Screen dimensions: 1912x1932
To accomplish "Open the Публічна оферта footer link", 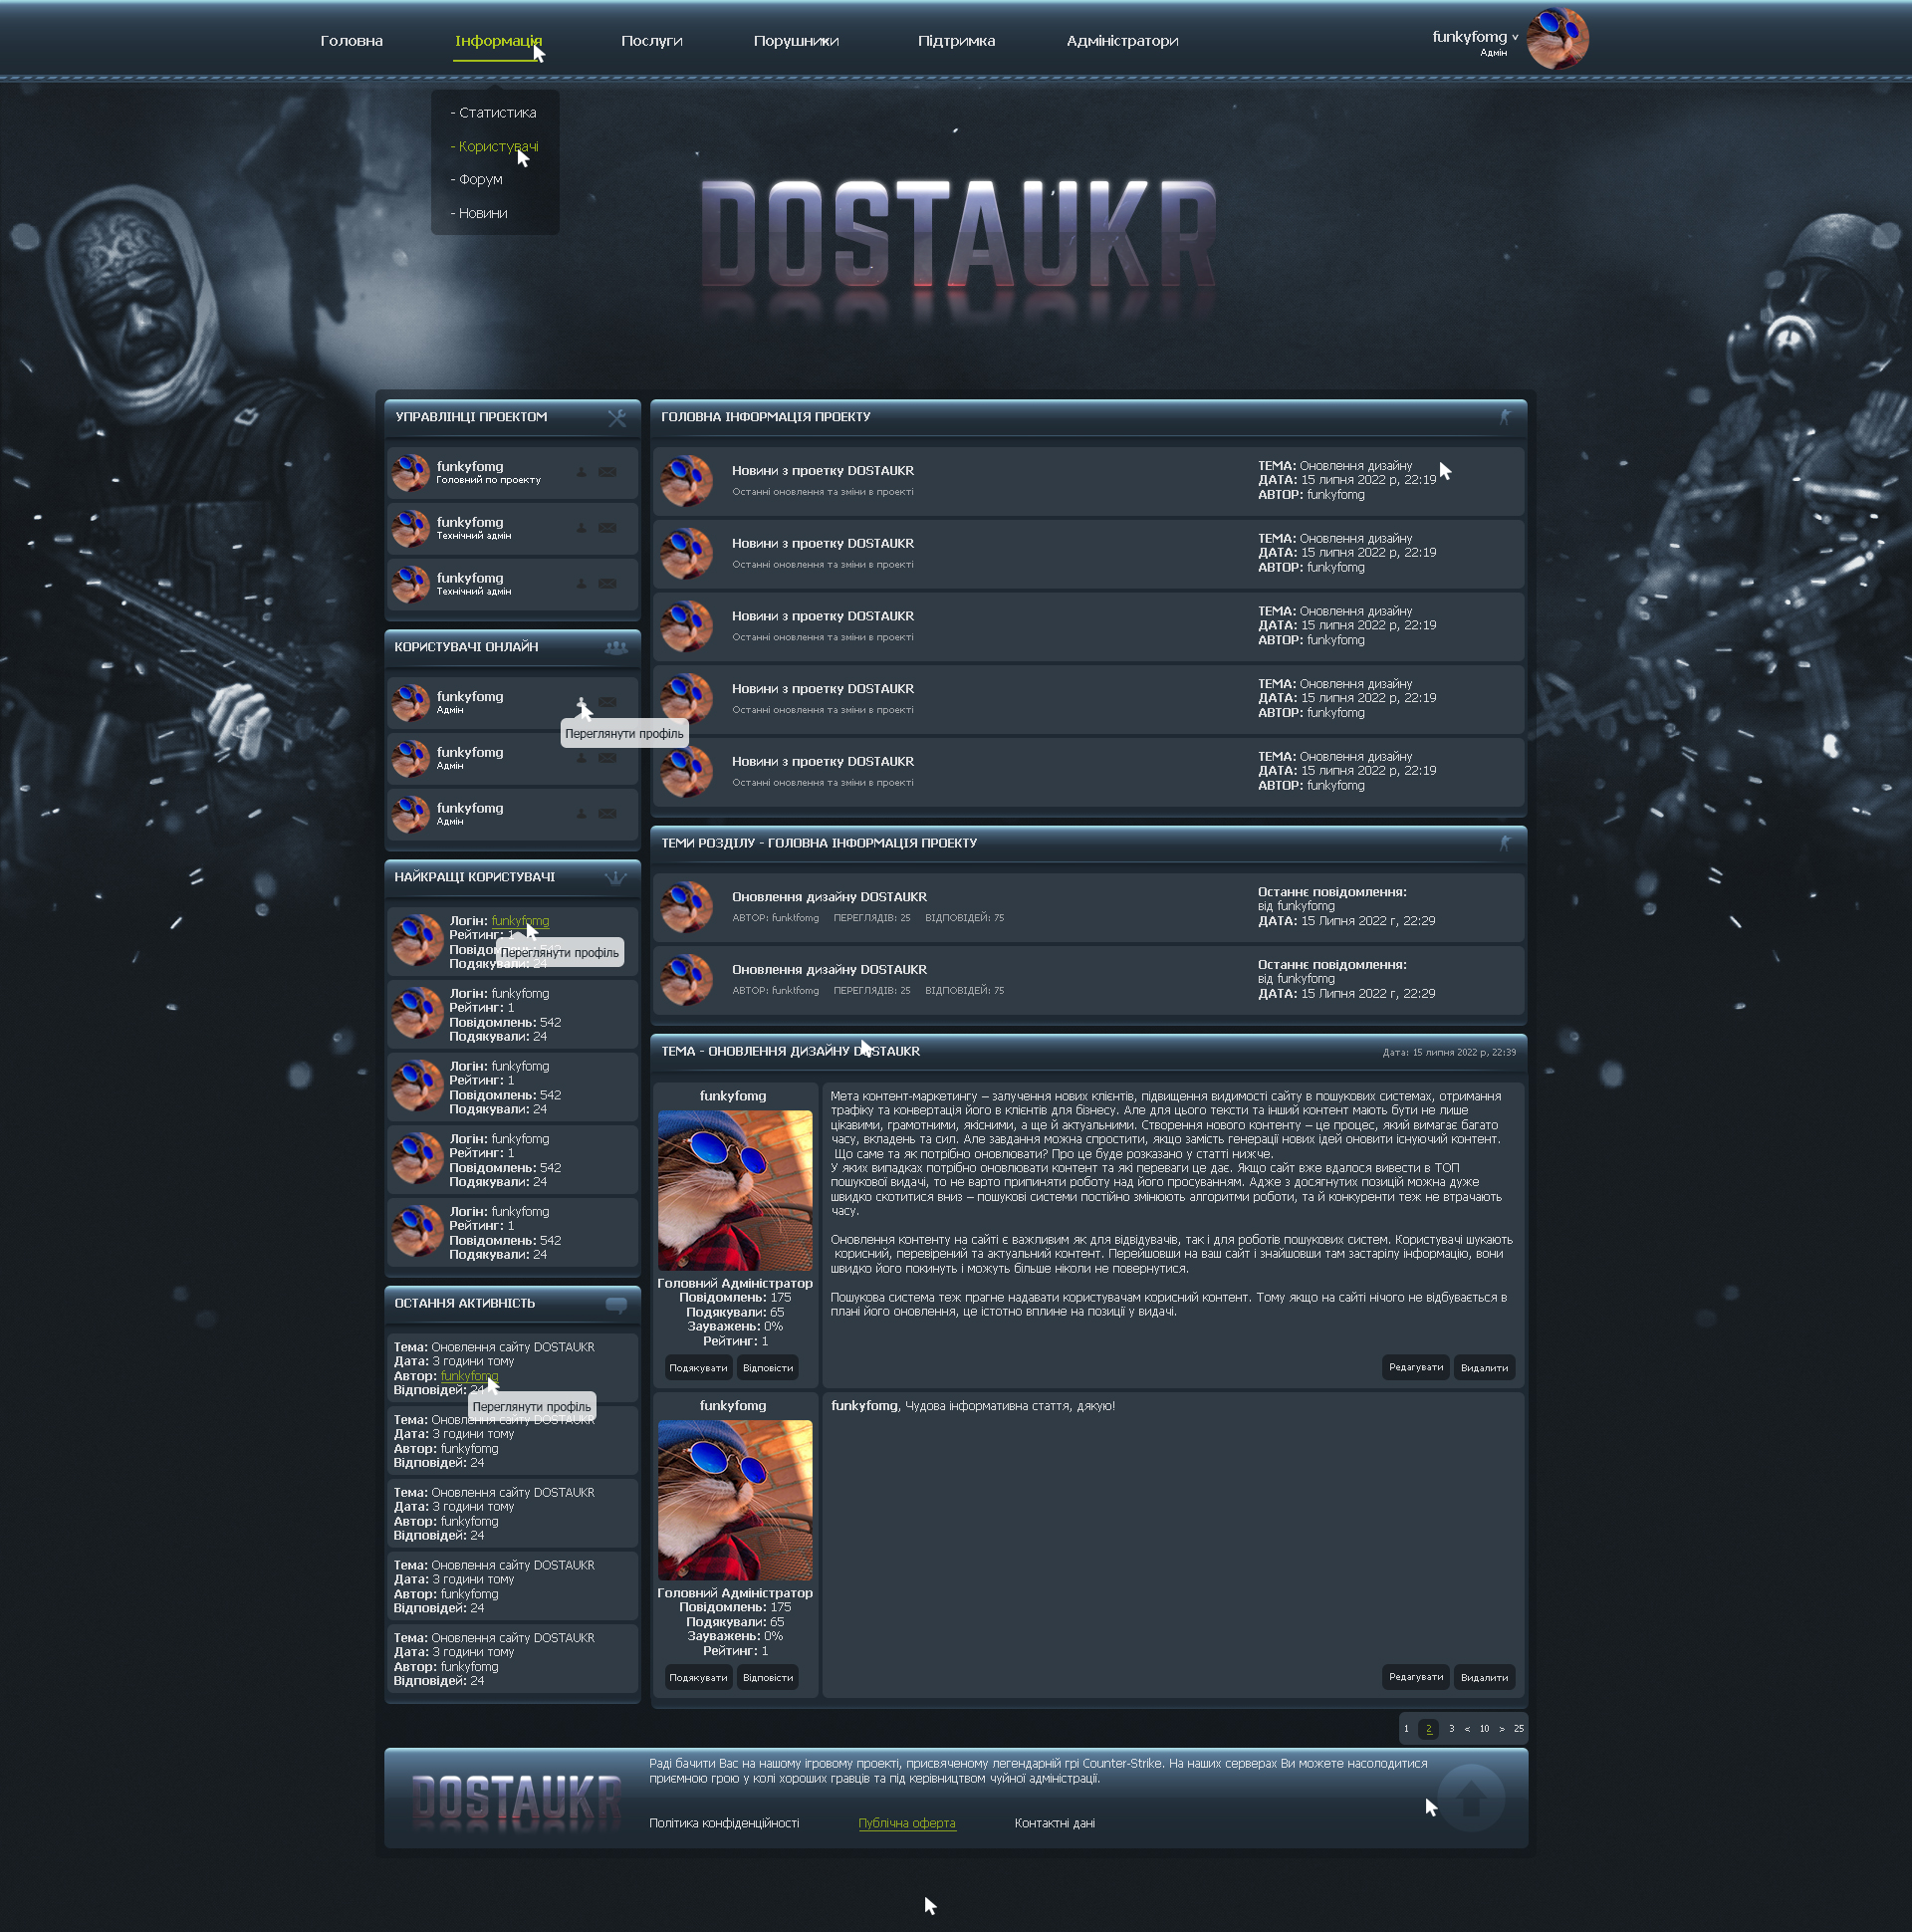I will pos(907,1824).
